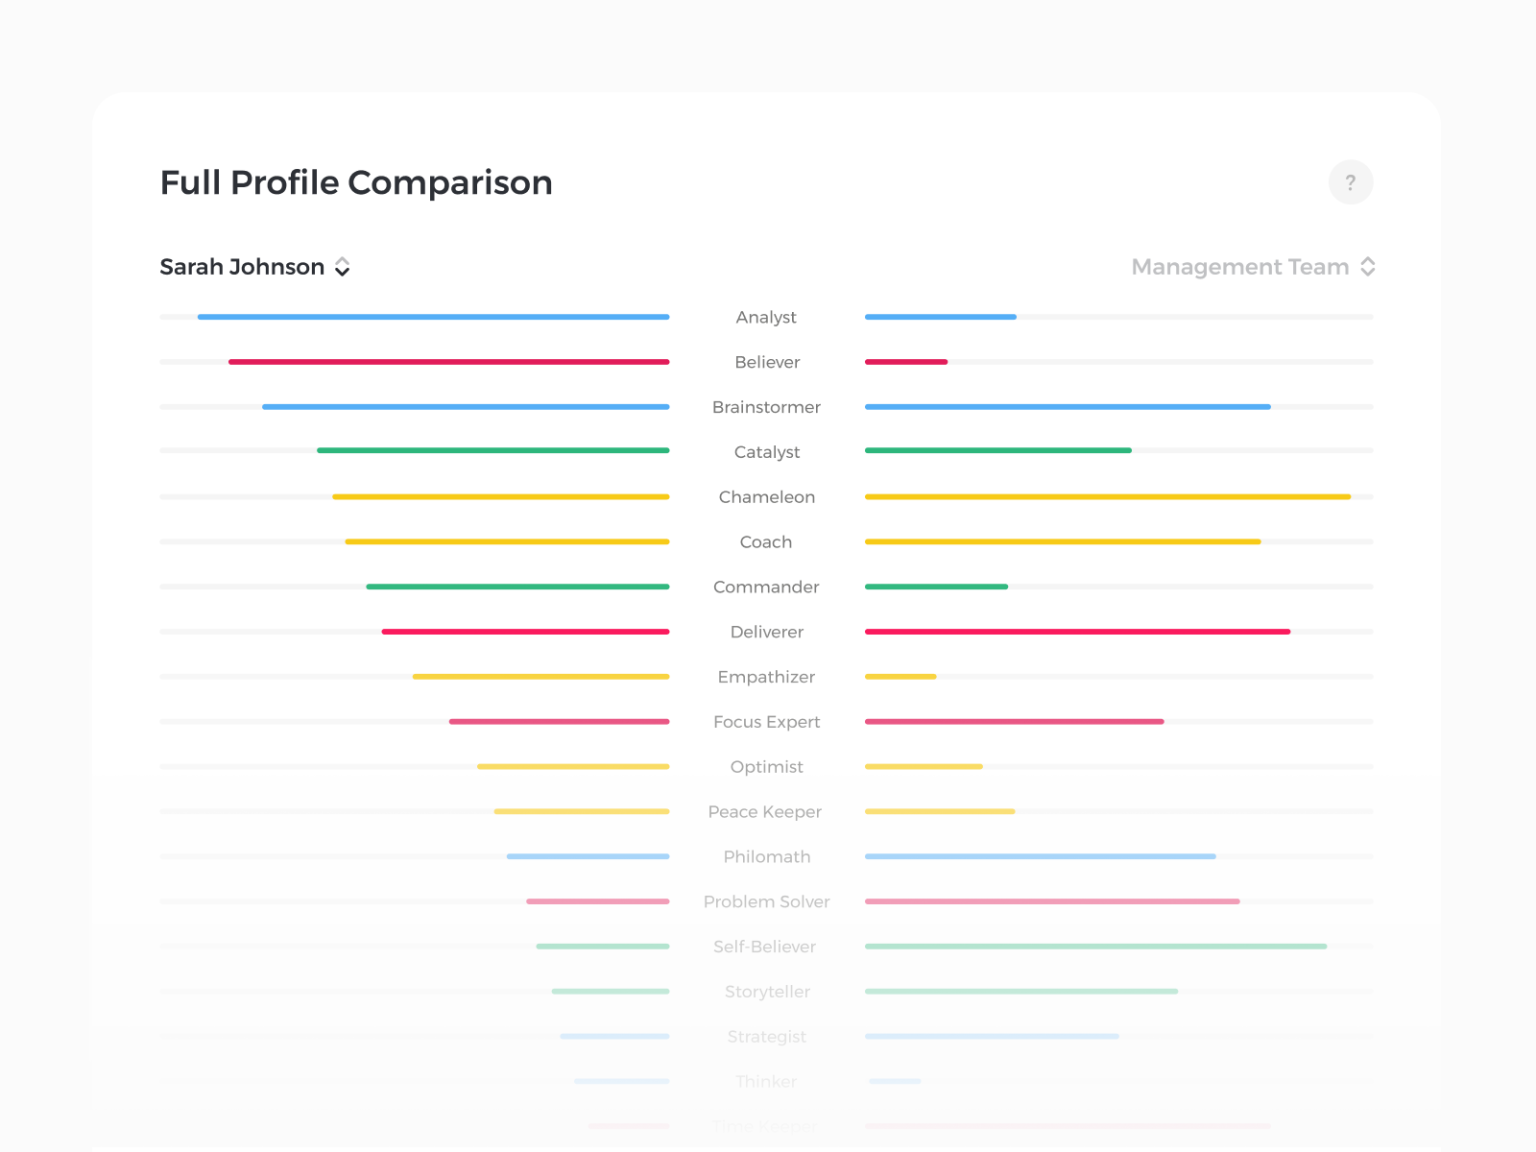Click the Management Team label

tap(1239, 267)
